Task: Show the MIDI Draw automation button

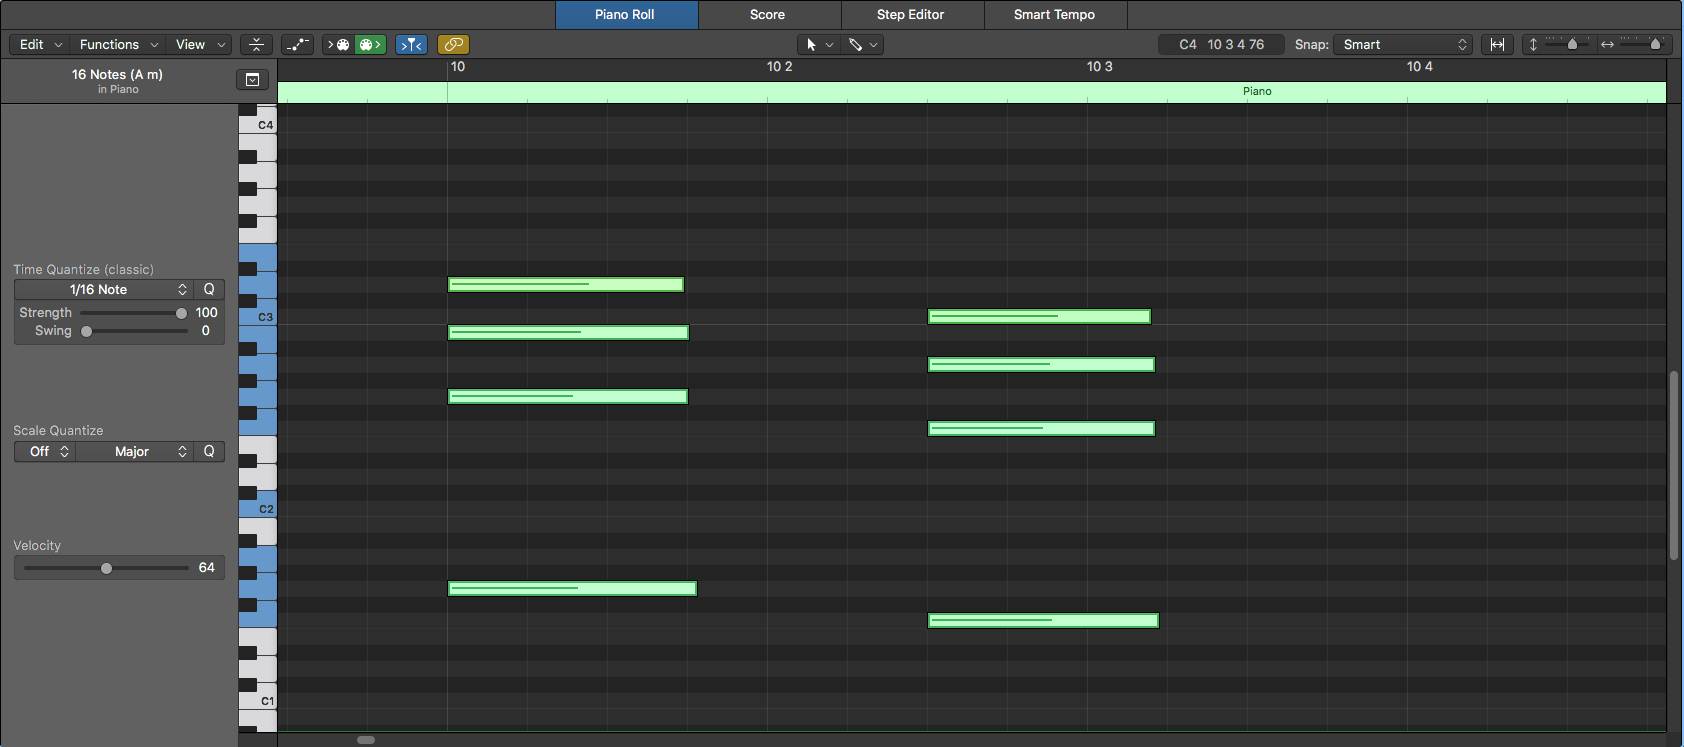Action: tap(297, 45)
